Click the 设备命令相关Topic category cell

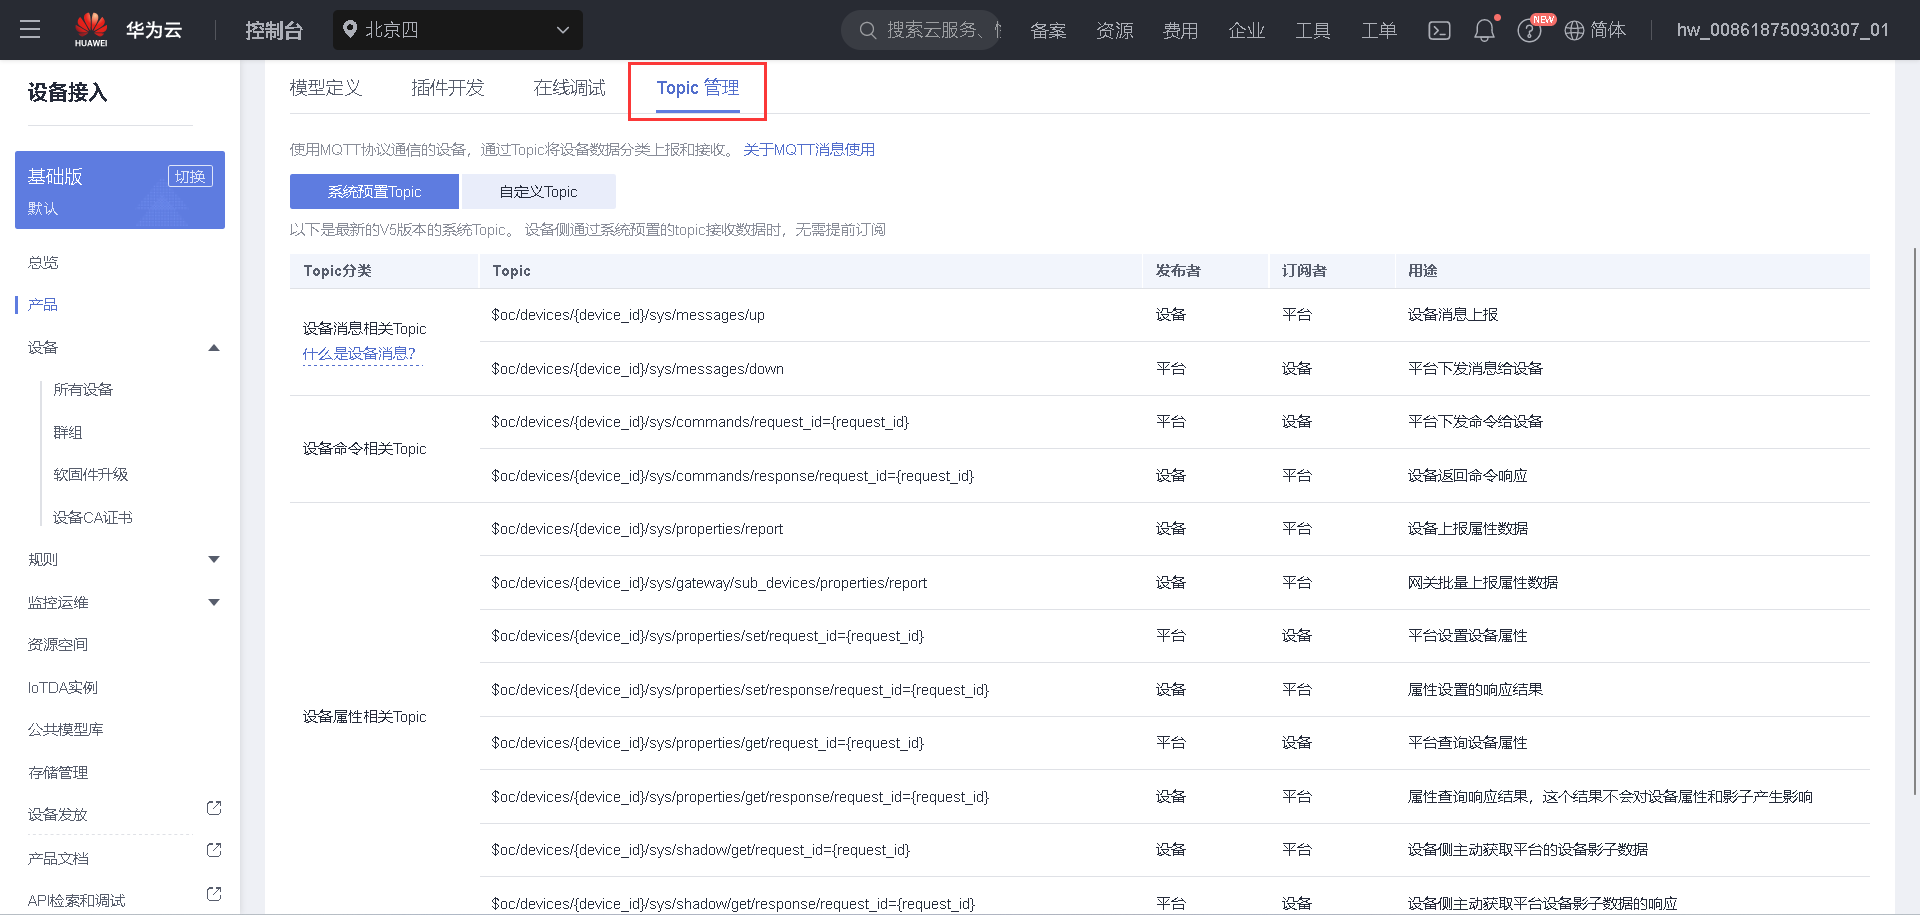(365, 449)
